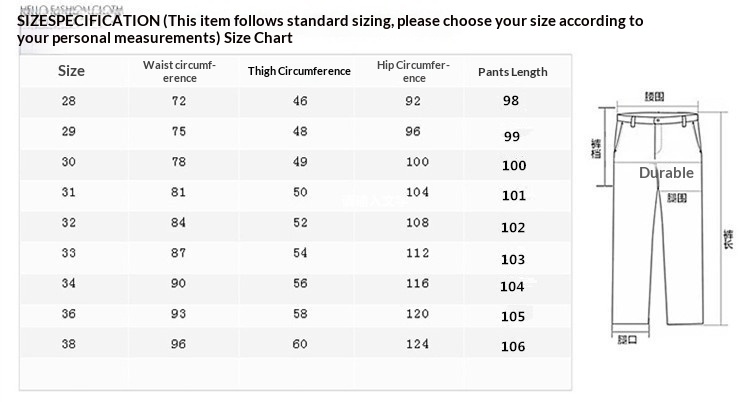This screenshot has width=750, height=402.
Task: Click size 32 in the Size column
Action: pos(69,222)
